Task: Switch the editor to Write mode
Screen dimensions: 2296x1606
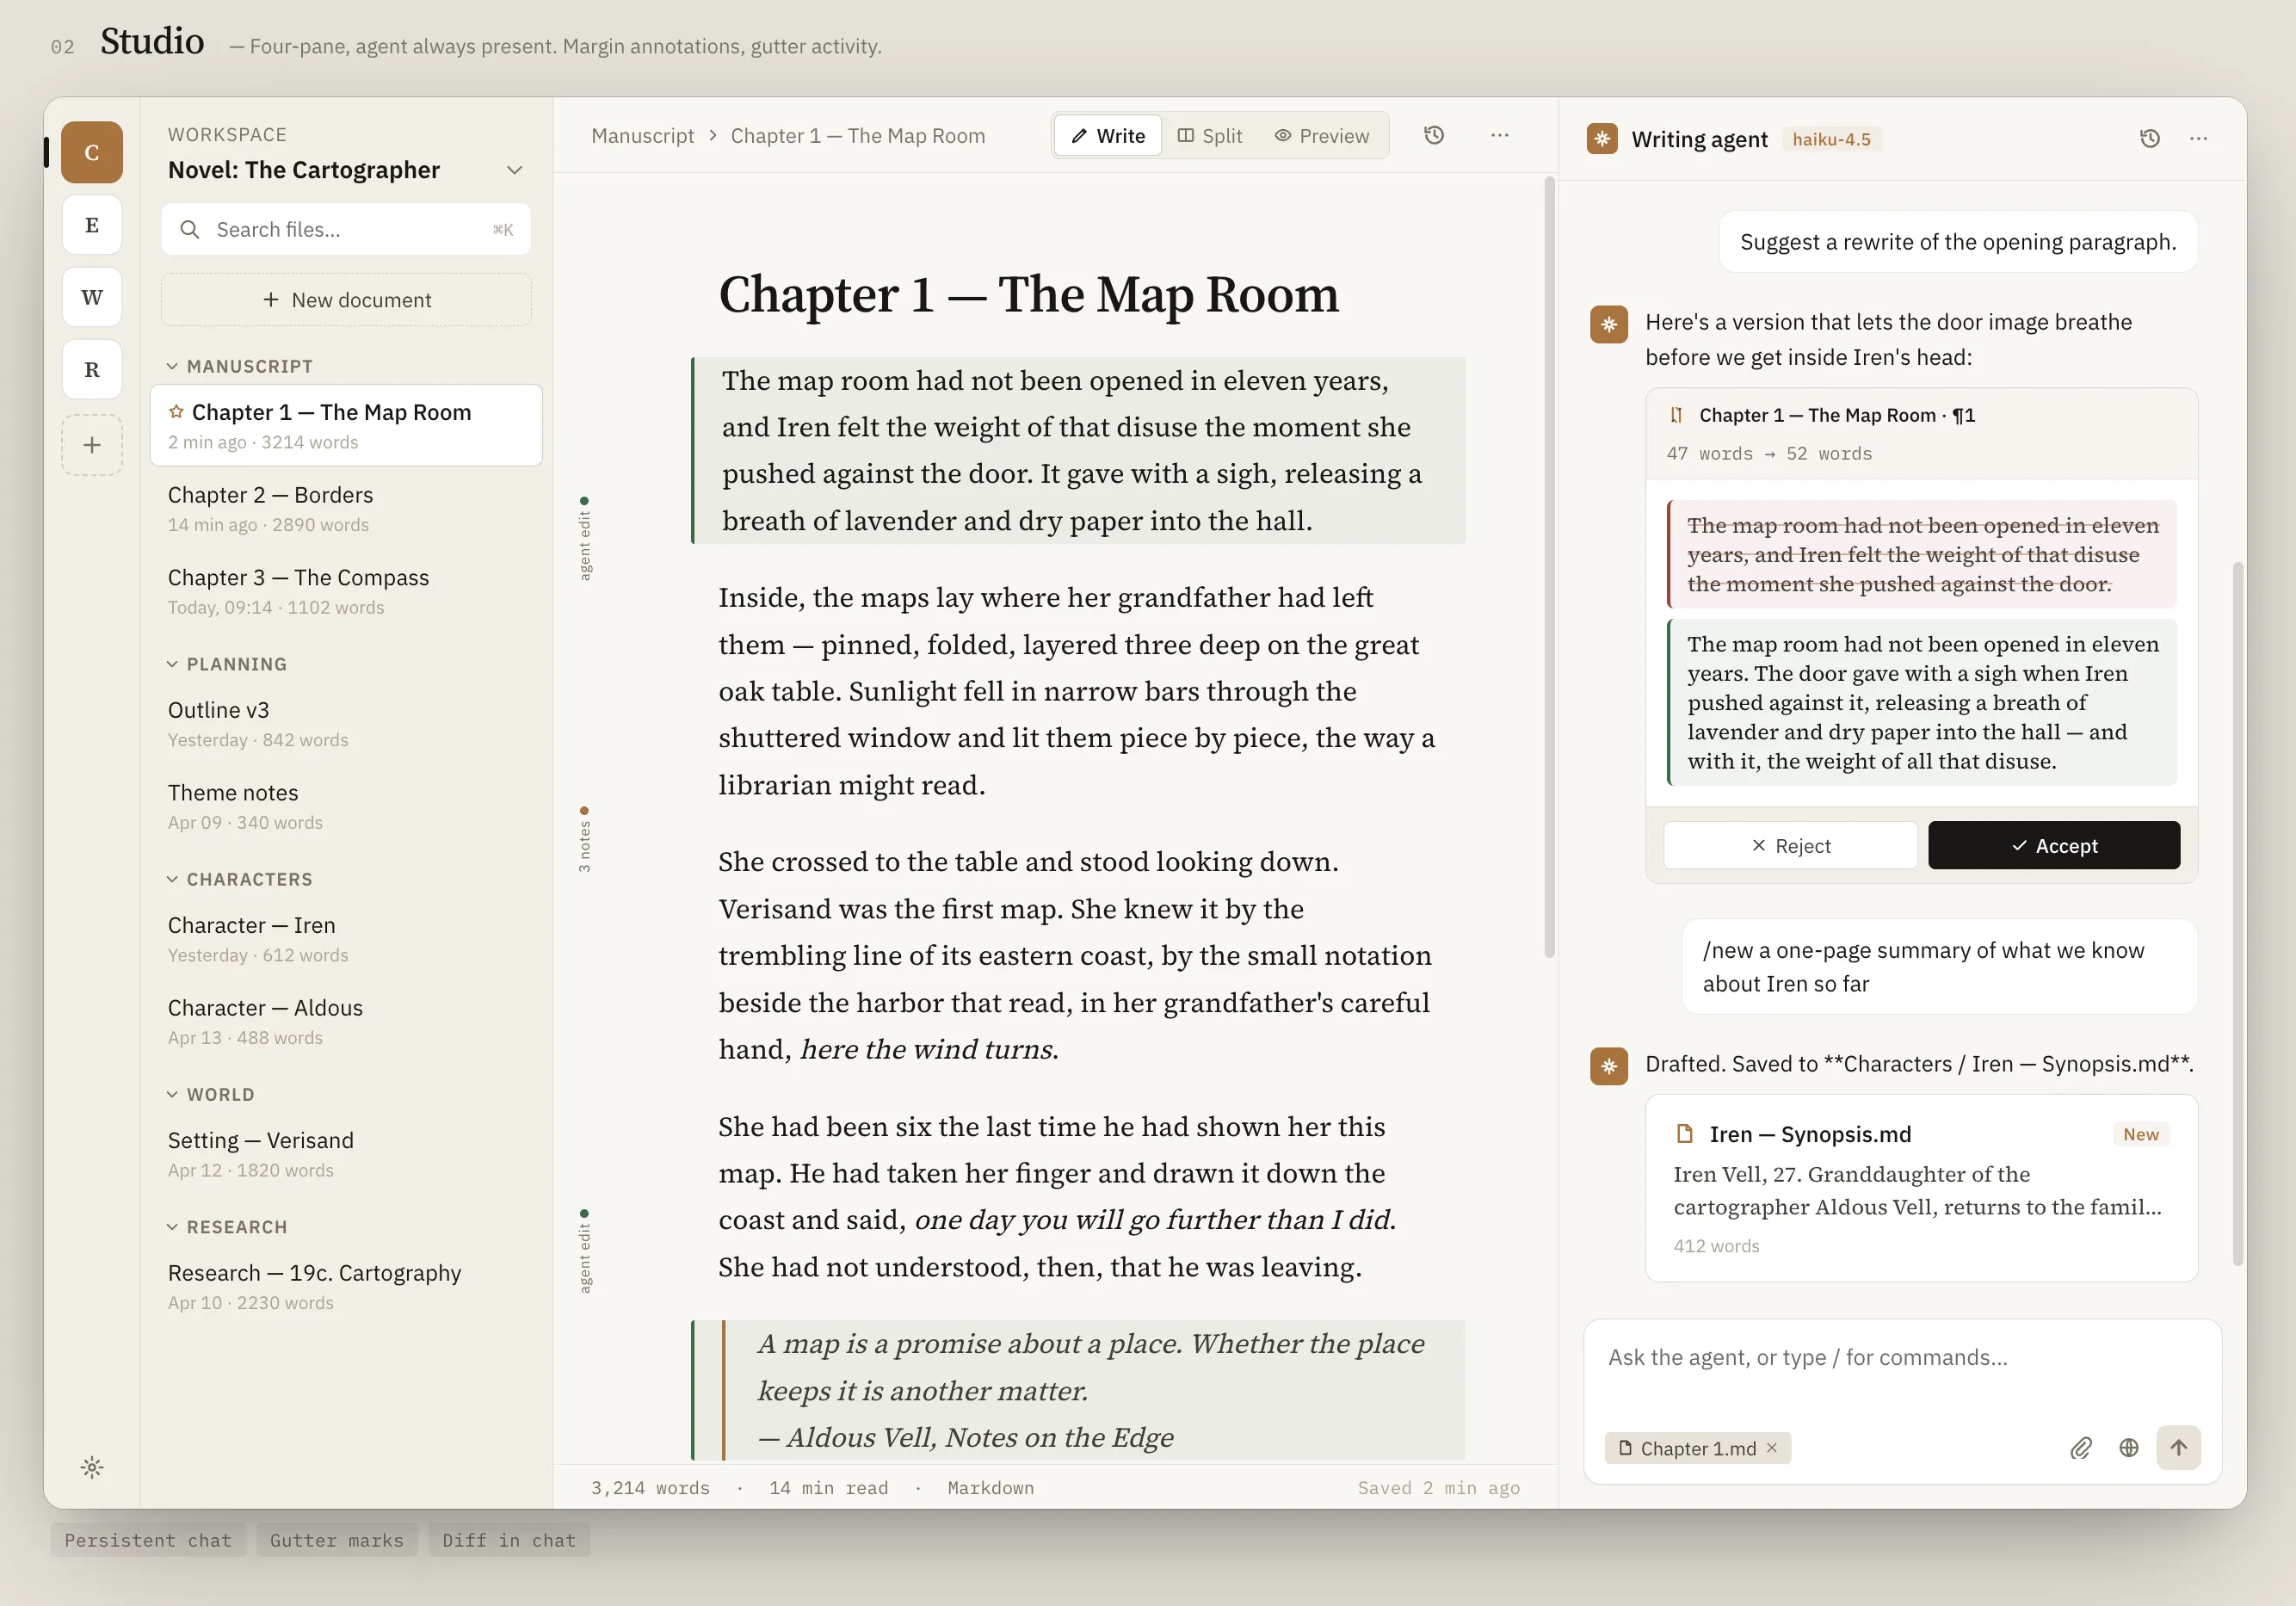Action: (1108, 136)
